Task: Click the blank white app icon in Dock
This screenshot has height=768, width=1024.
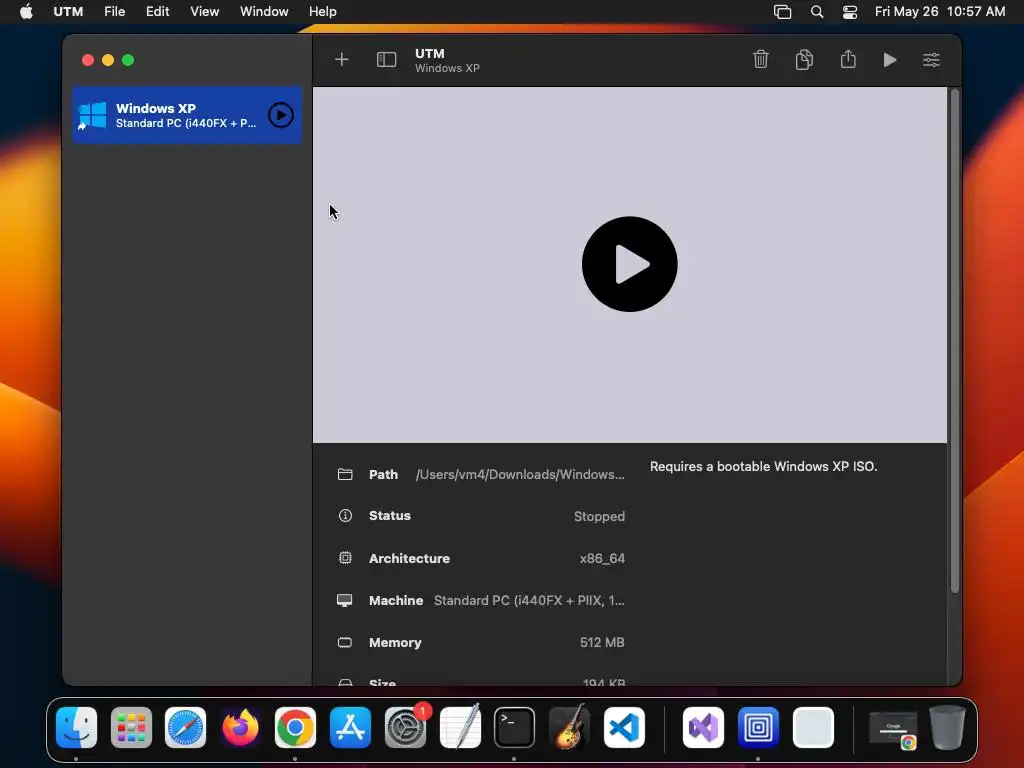Action: click(x=813, y=727)
